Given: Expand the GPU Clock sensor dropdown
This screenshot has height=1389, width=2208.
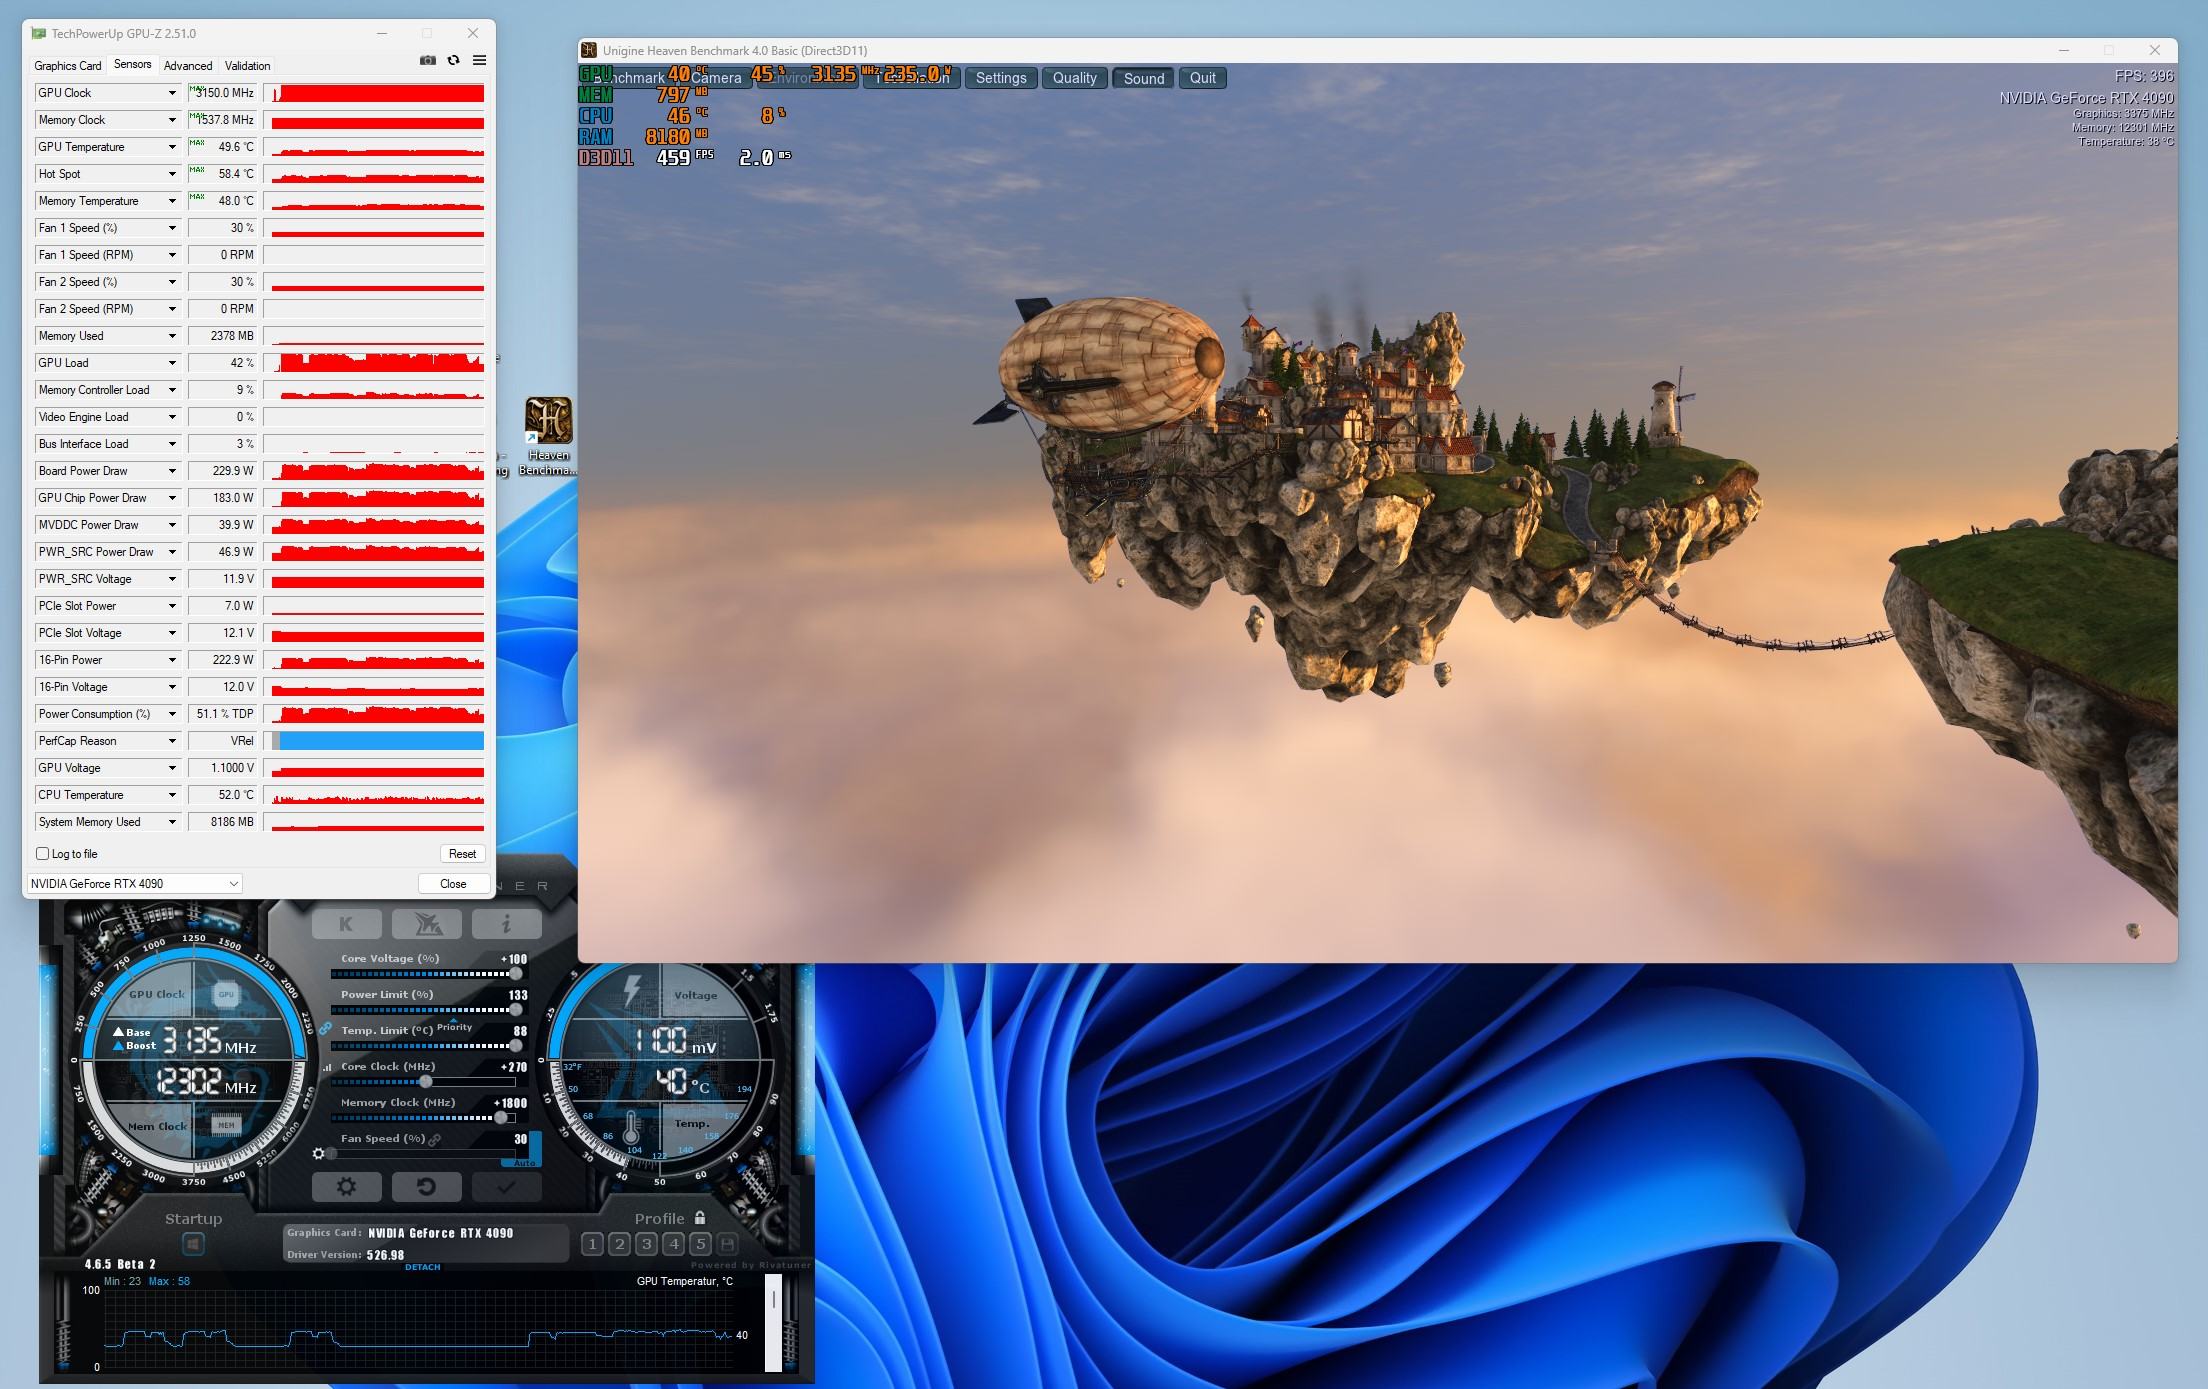Looking at the screenshot, I should pos(172,93).
